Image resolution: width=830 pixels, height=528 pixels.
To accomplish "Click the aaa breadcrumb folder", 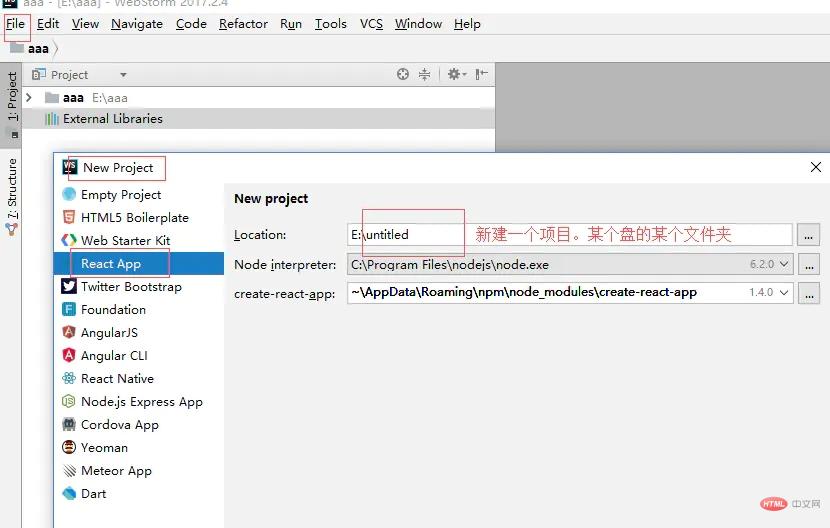I will pos(30,48).
